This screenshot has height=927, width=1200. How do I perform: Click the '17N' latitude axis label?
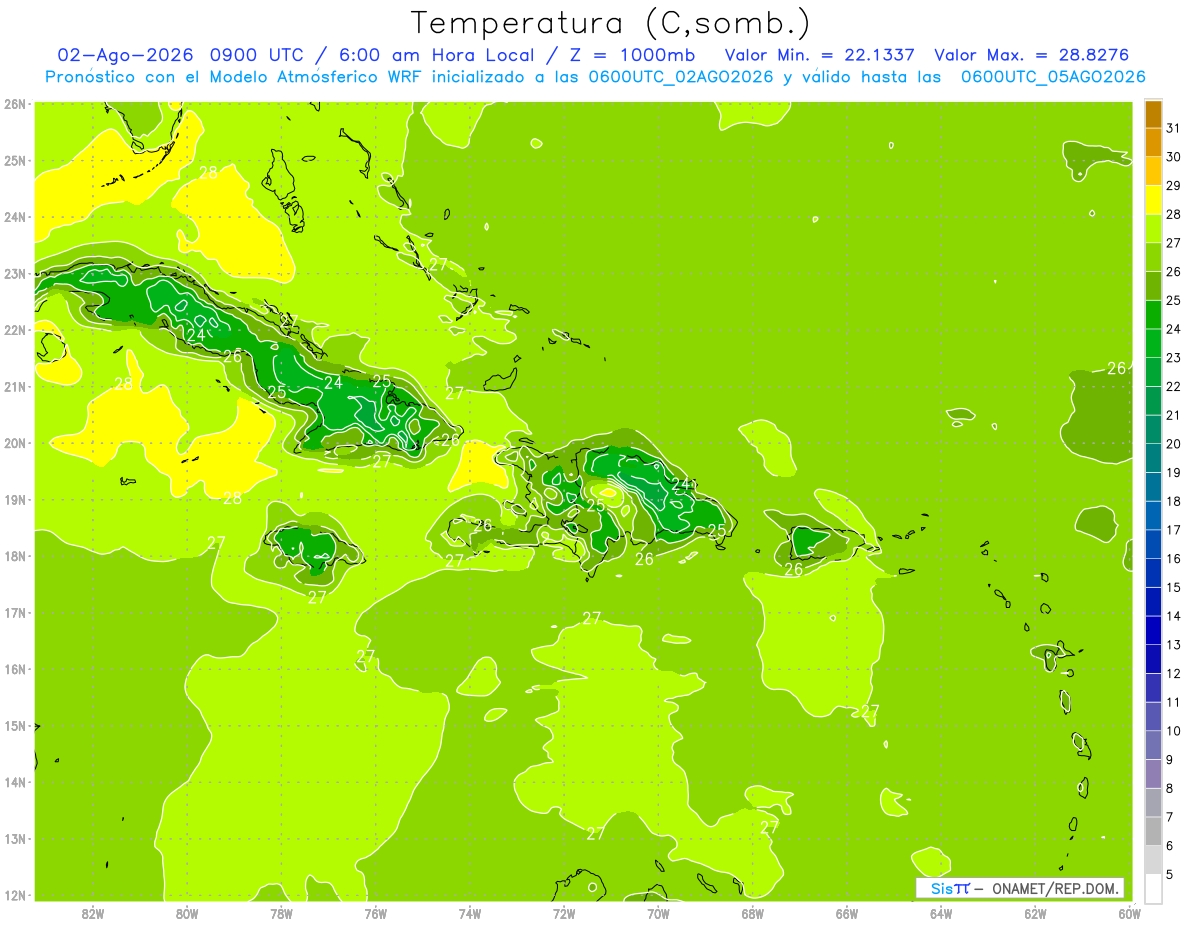tap(15, 612)
